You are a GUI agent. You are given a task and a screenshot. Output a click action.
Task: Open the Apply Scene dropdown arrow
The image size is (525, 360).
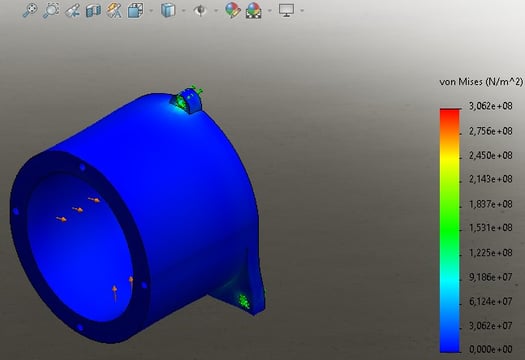tap(270, 11)
